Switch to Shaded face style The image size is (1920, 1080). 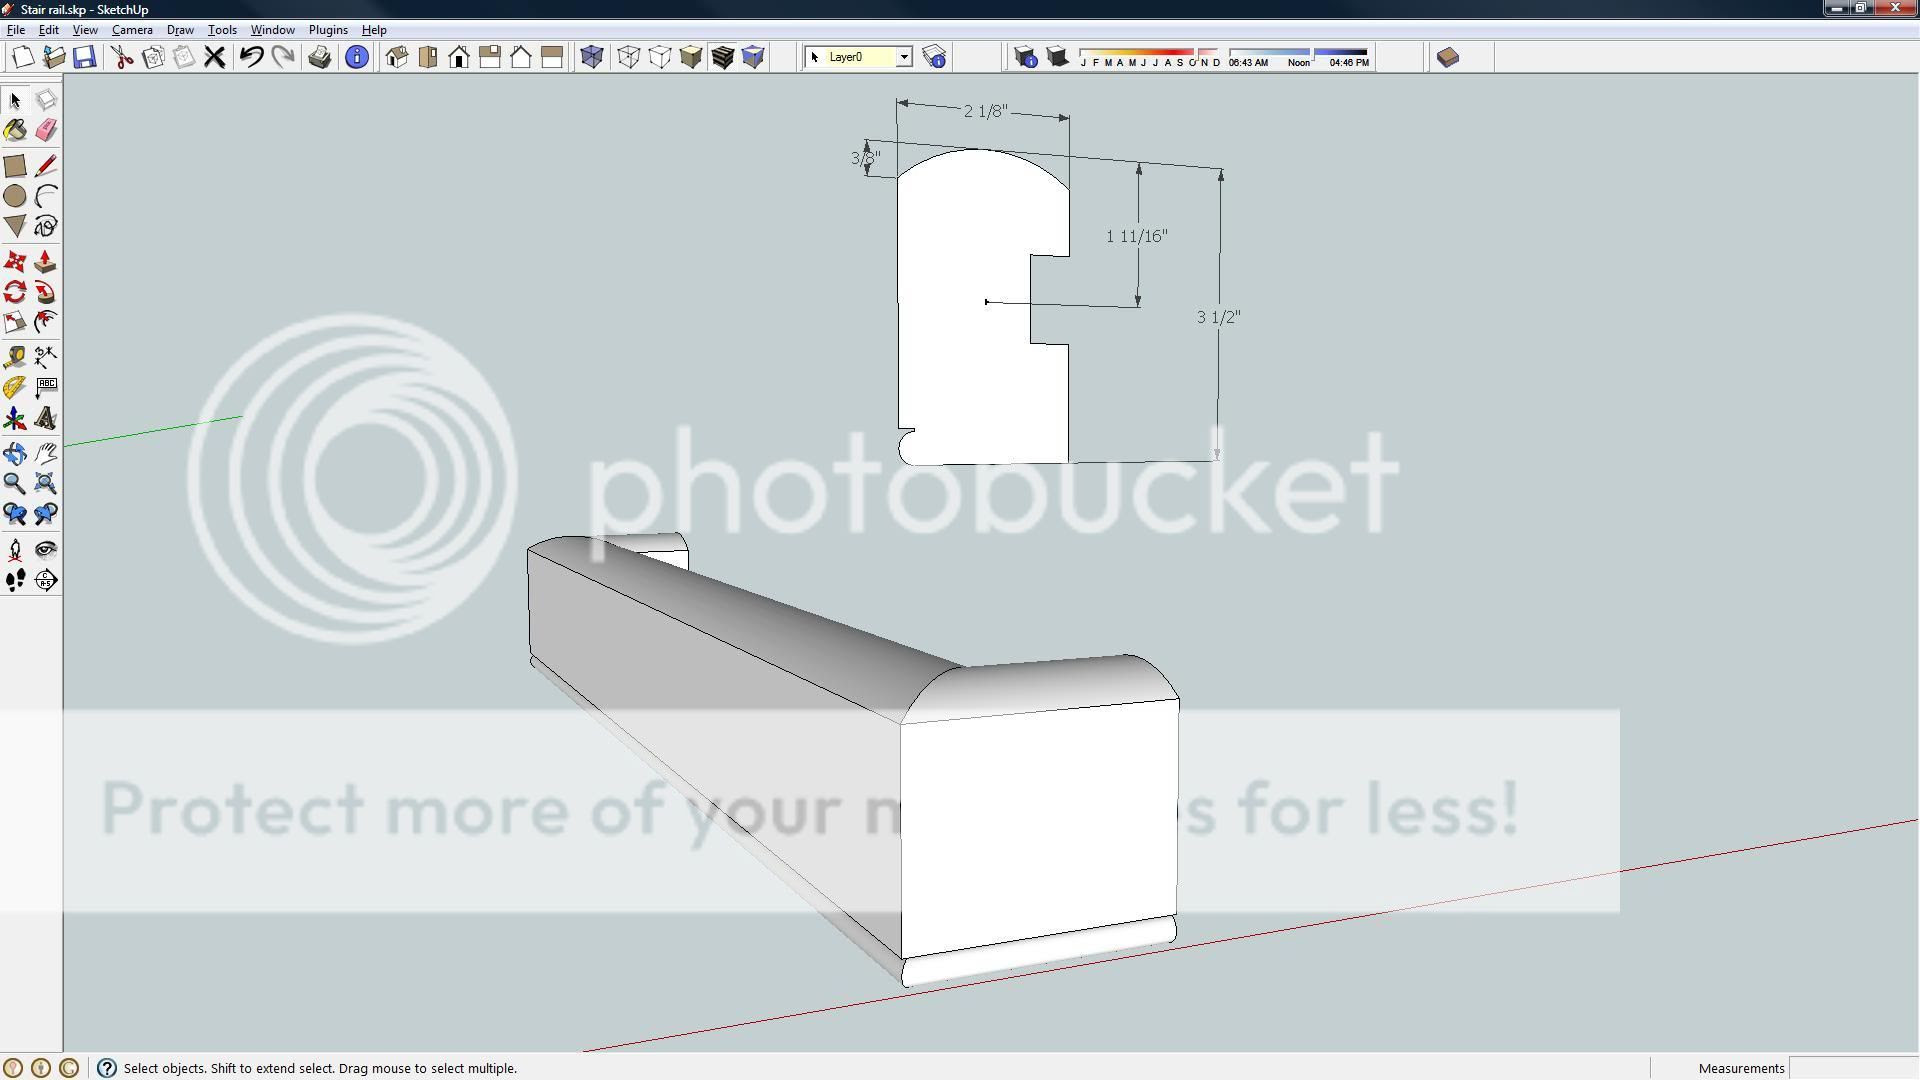pyautogui.click(x=691, y=57)
